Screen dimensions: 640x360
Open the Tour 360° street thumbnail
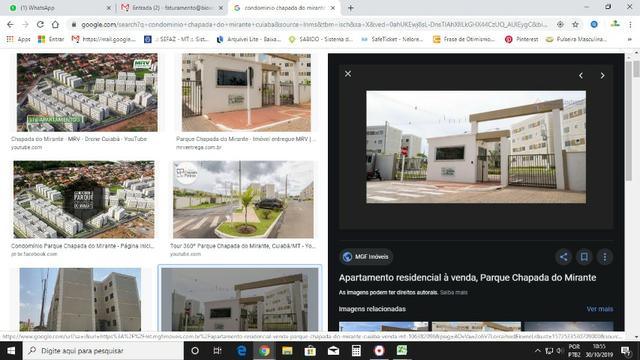coord(243,199)
